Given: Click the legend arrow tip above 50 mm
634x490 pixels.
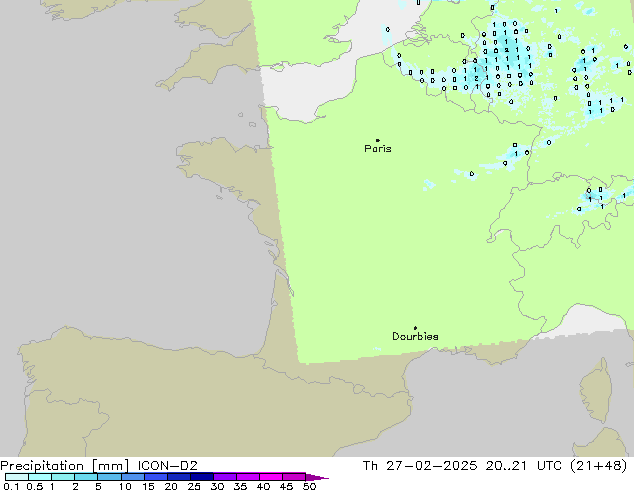Looking at the screenshot, I should coord(317,477).
